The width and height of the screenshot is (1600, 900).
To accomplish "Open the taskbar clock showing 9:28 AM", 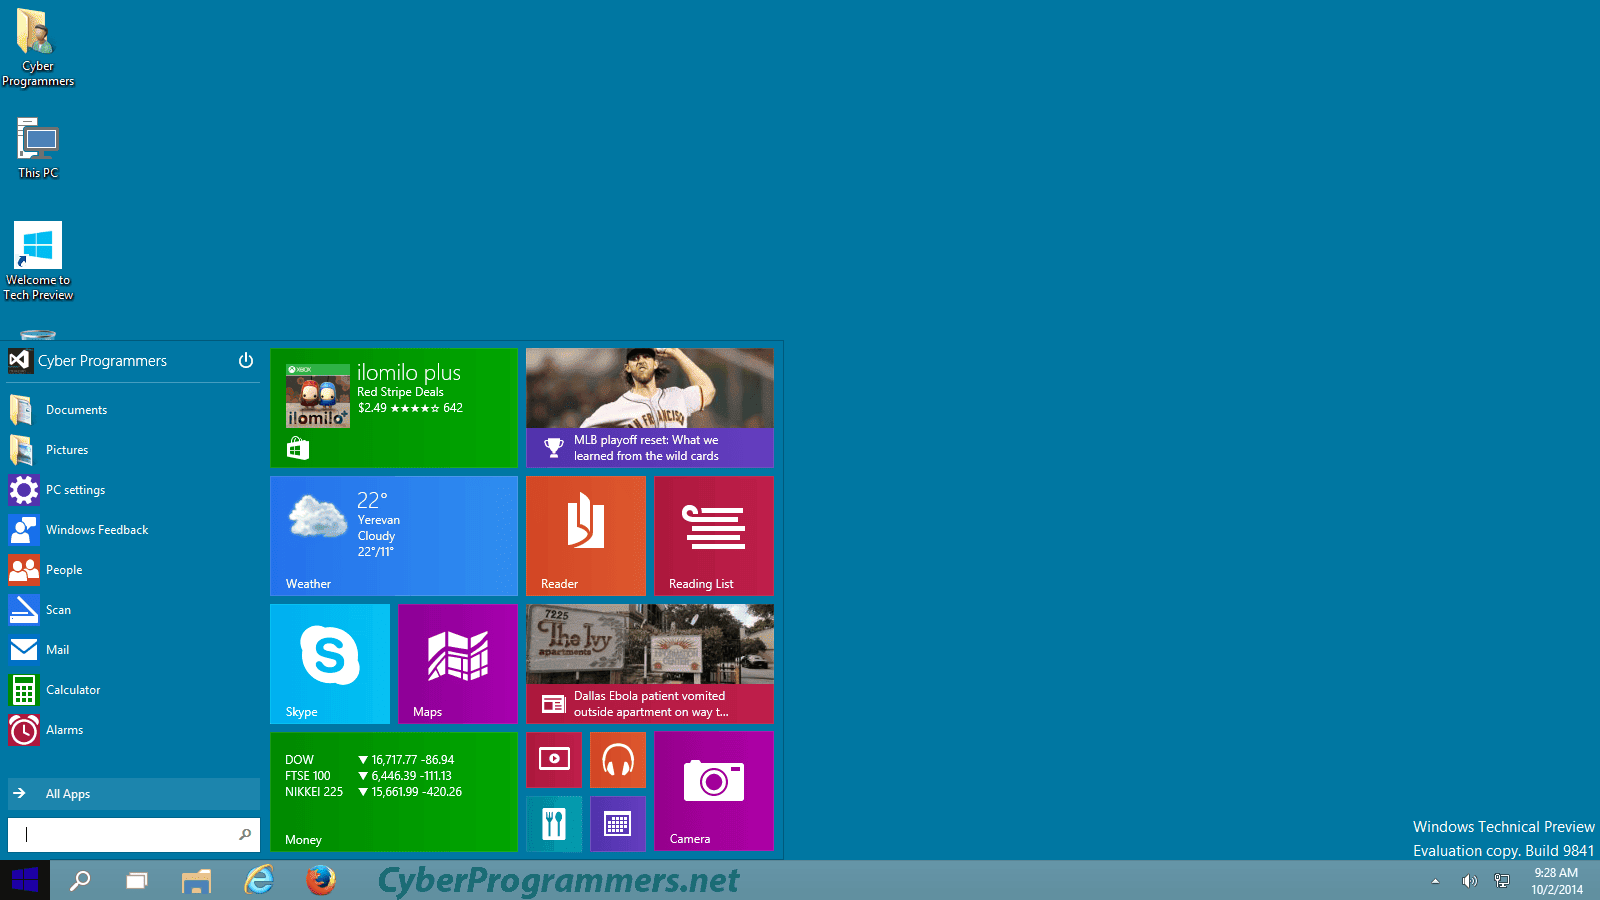I will point(1557,881).
